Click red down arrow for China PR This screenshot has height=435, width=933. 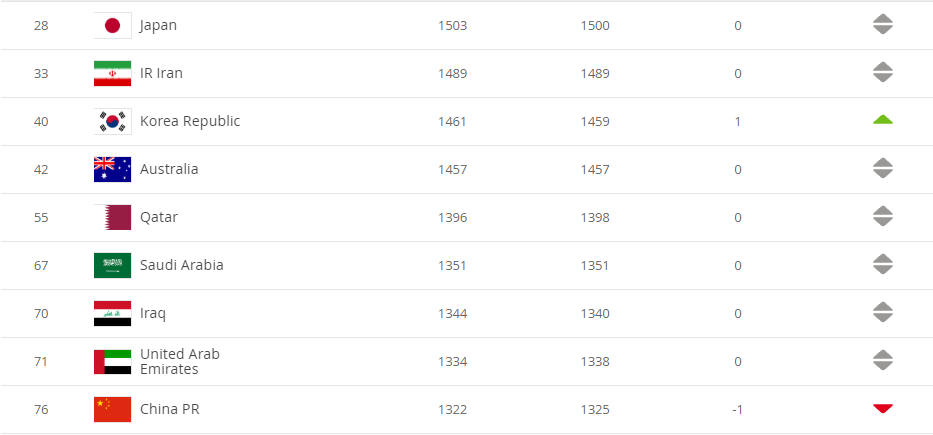click(x=883, y=408)
